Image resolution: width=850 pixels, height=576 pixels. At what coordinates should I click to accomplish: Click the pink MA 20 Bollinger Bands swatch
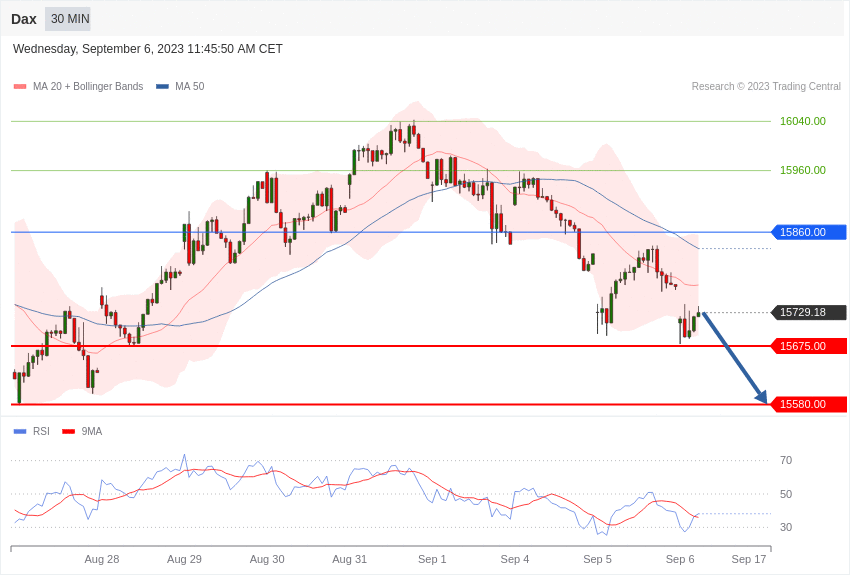(x=20, y=87)
